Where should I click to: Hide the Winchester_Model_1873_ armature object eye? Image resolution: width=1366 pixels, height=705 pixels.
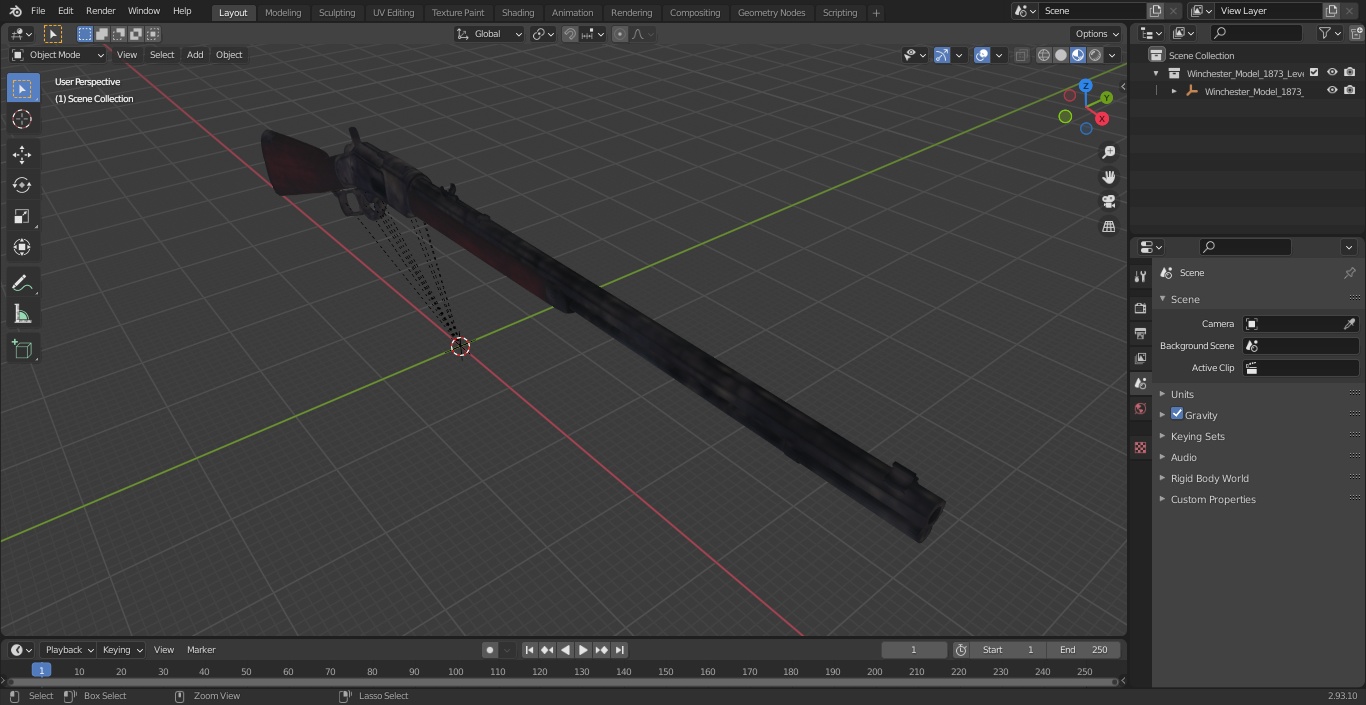1332,91
